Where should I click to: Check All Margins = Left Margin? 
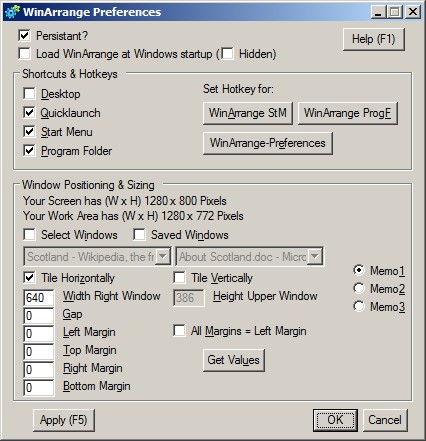click(x=179, y=331)
